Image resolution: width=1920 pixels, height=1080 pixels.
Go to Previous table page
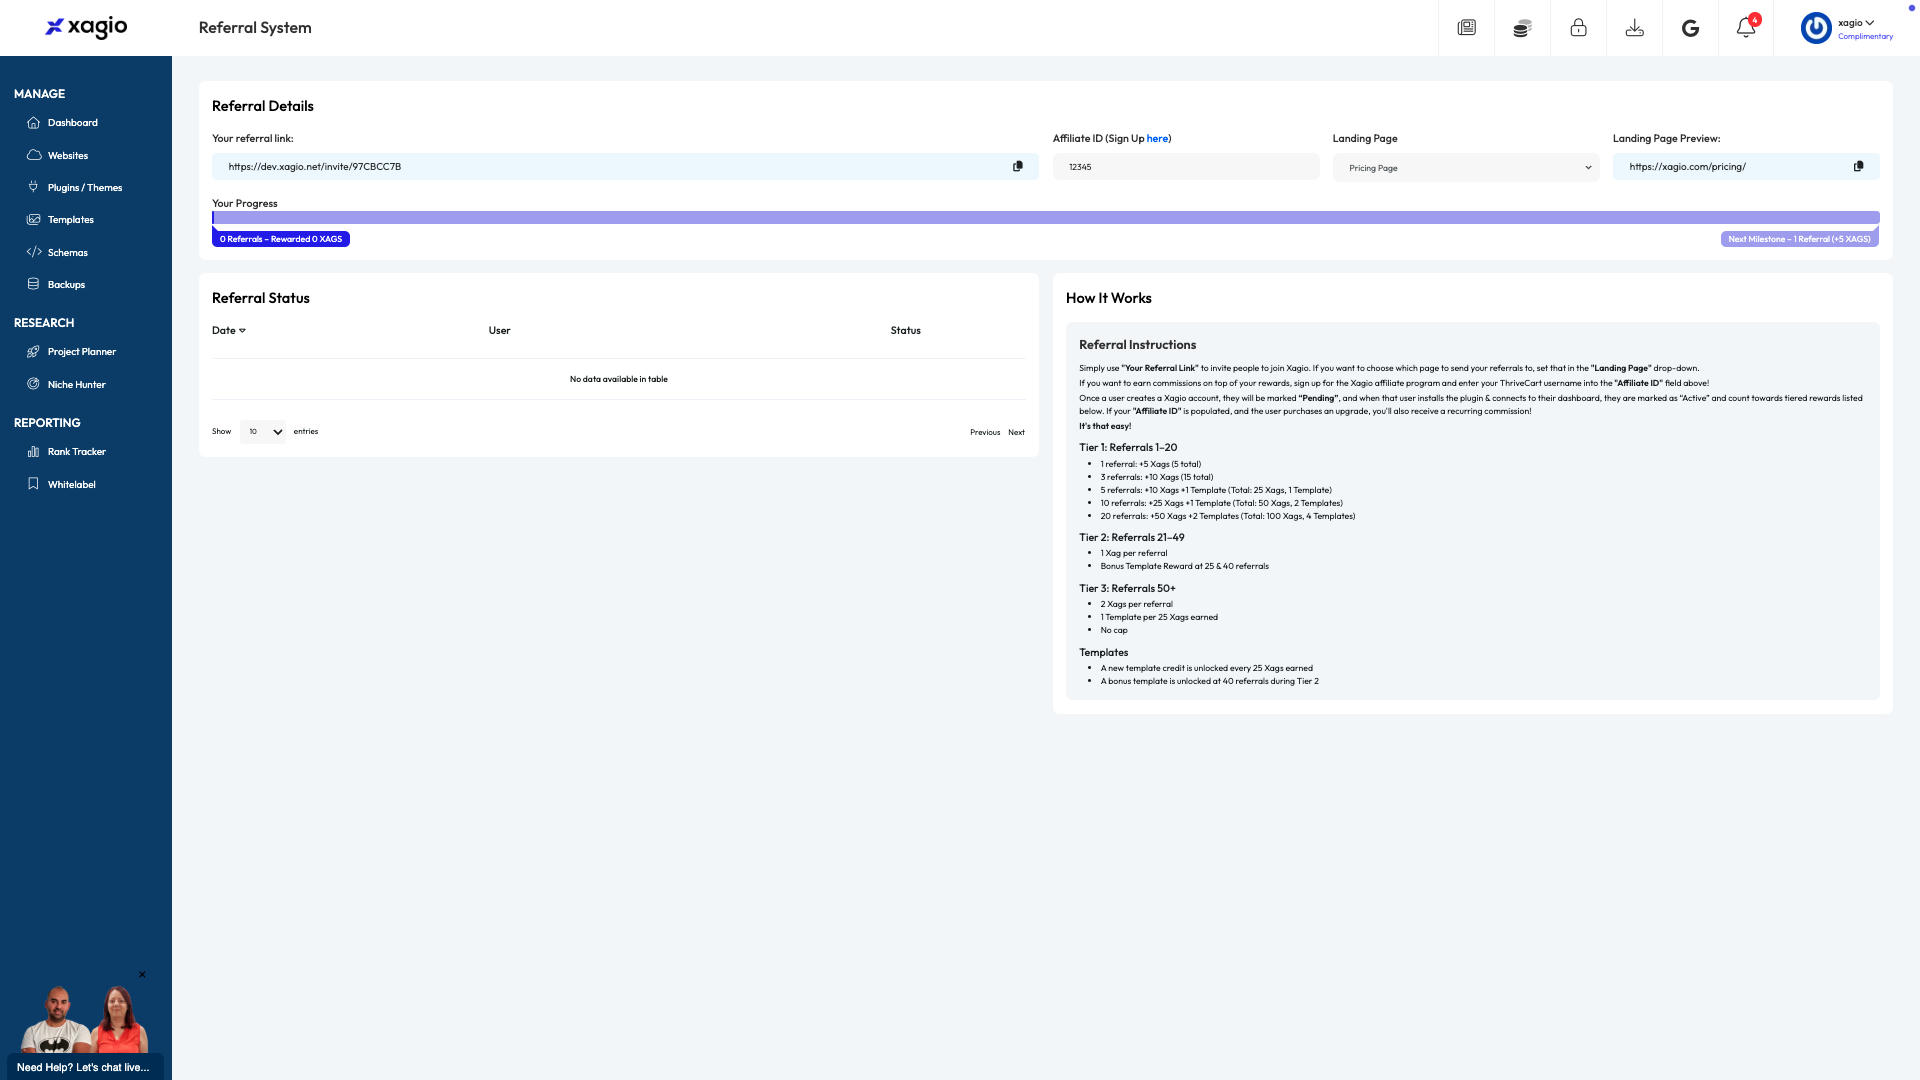985,433
